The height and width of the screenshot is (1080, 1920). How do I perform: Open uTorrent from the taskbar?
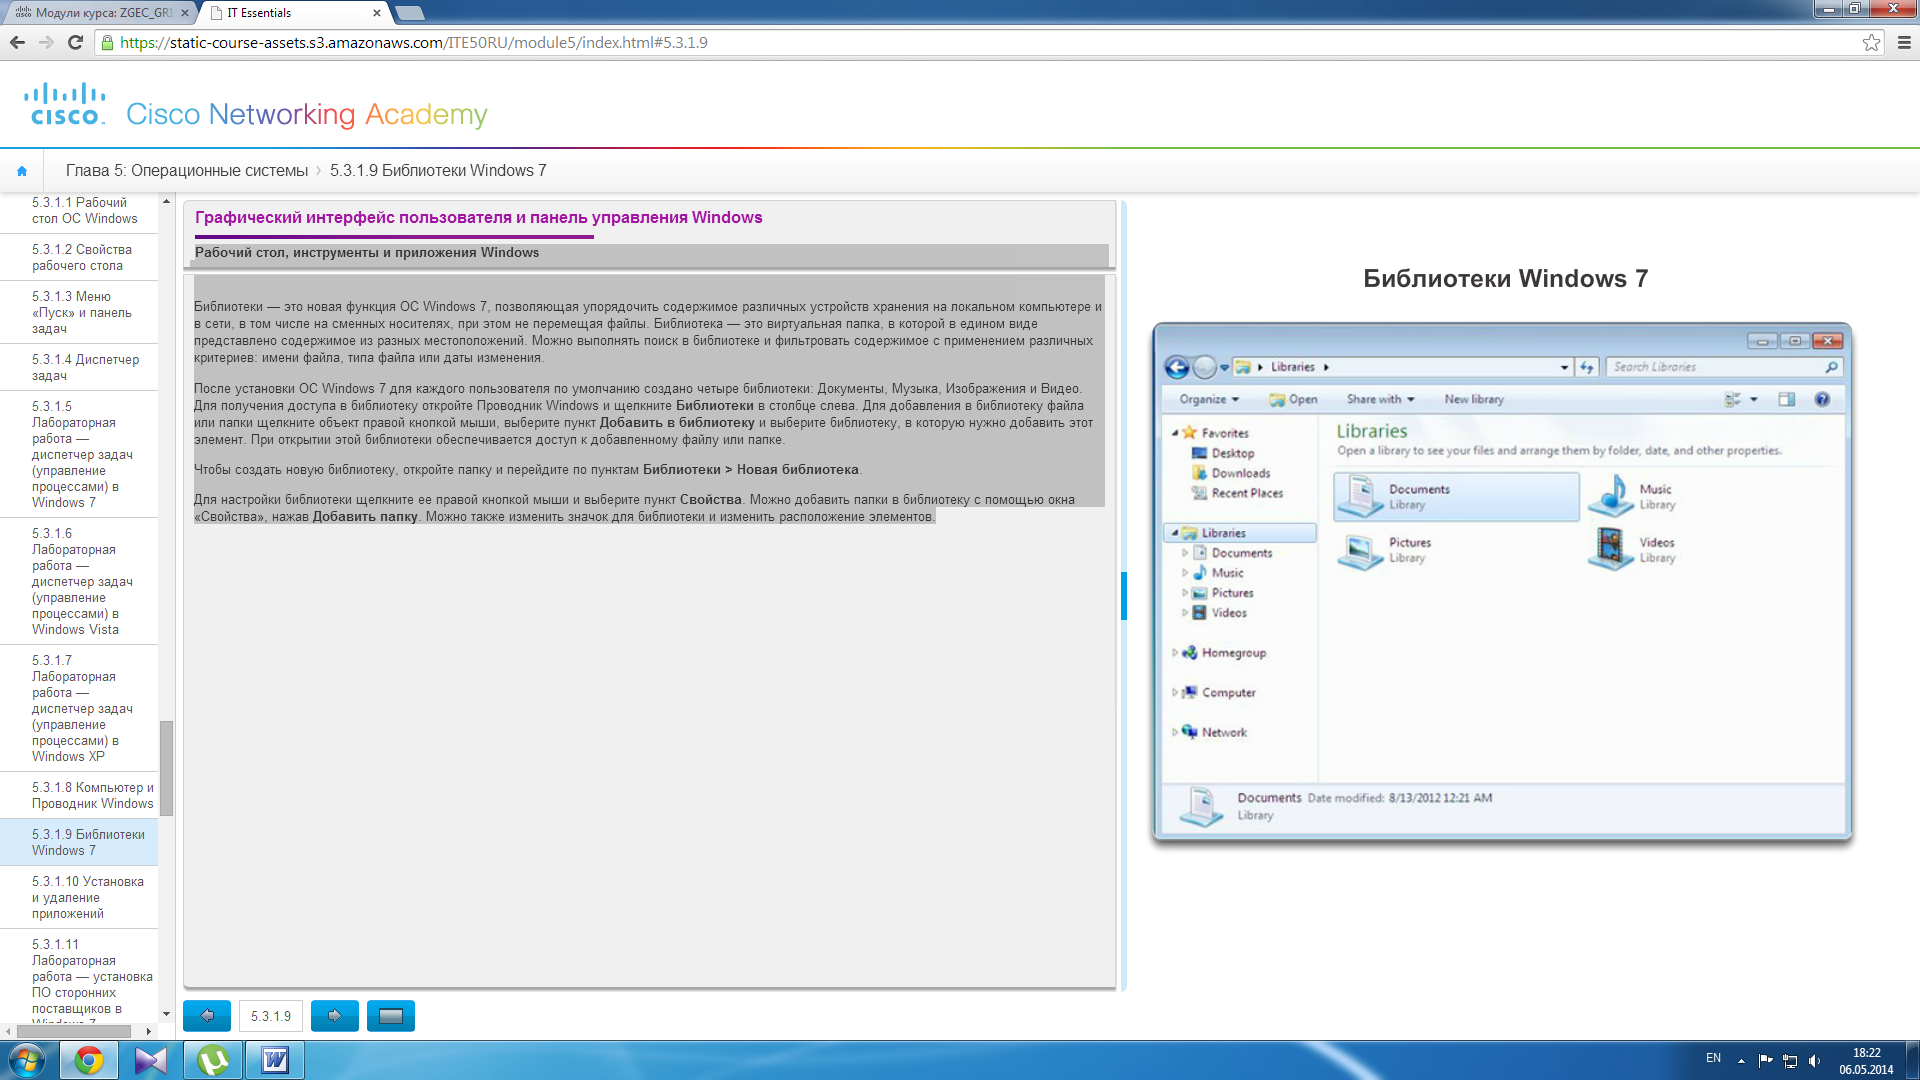coord(213,1060)
